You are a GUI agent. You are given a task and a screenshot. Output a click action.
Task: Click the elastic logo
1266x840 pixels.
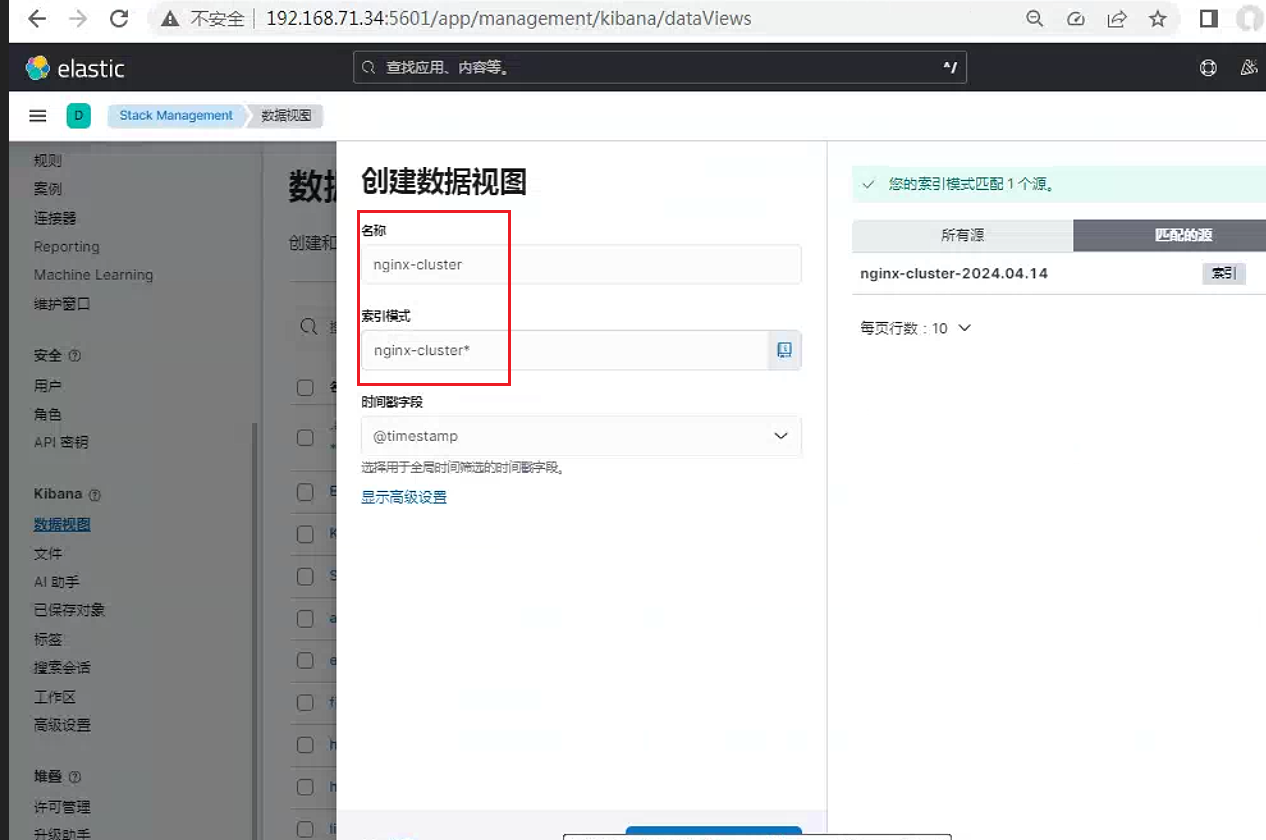click(75, 68)
